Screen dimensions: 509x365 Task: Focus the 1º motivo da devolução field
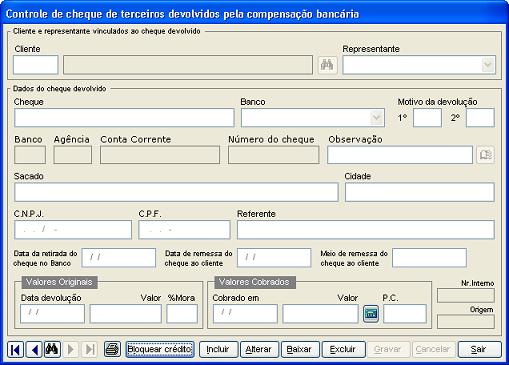pyautogui.click(x=427, y=118)
